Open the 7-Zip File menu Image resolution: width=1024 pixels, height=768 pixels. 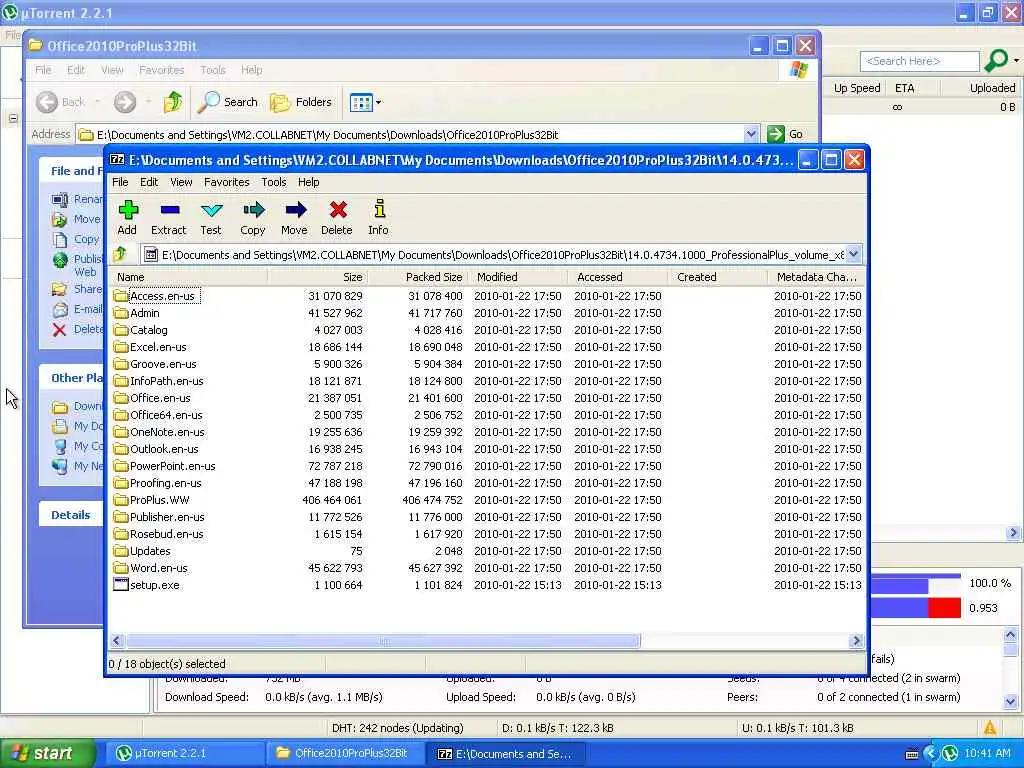pos(120,182)
